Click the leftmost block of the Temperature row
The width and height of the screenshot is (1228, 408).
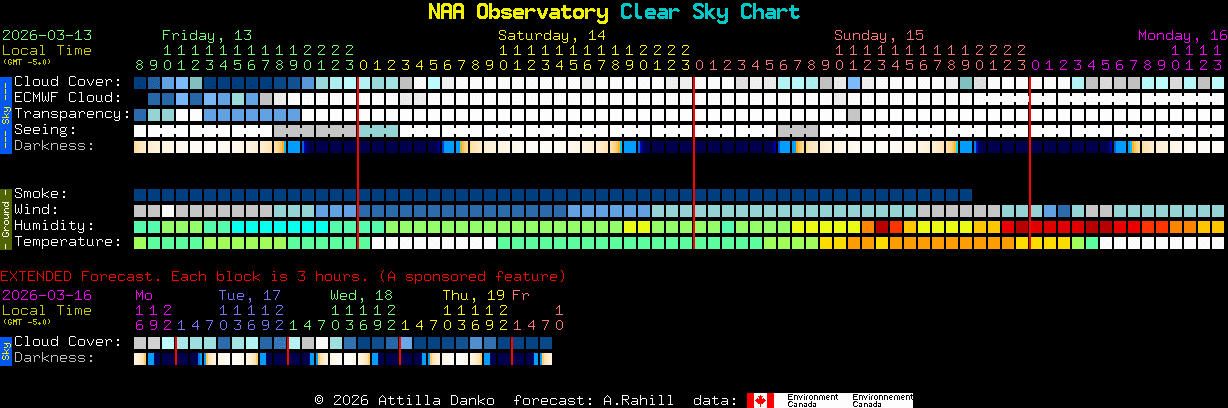pos(140,242)
